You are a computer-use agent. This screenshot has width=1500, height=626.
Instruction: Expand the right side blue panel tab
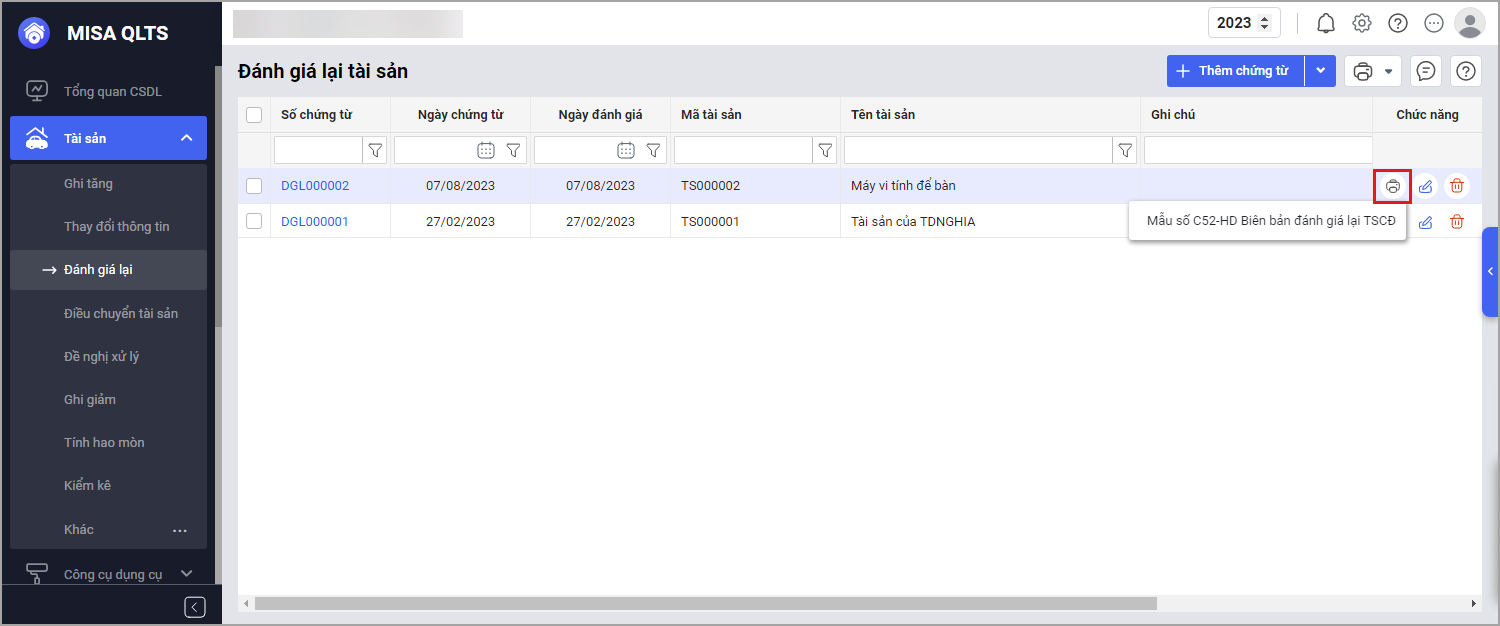[1490, 272]
